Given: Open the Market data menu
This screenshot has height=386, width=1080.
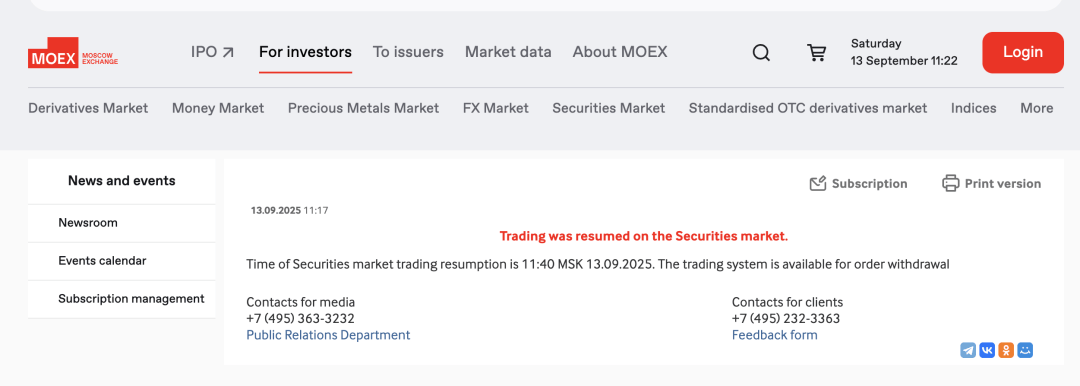Looking at the screenshot, I should pos(508,52).
